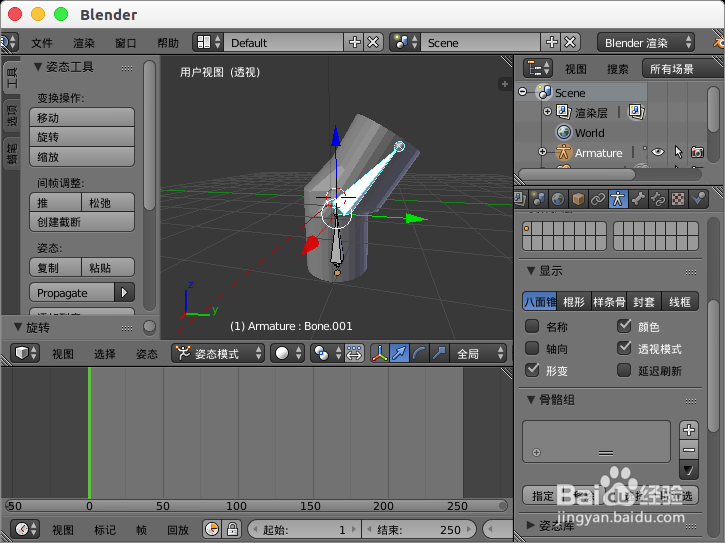725x543 pixels.
Task: Open the object properties cube icon
Action: [x=578, y=199]
